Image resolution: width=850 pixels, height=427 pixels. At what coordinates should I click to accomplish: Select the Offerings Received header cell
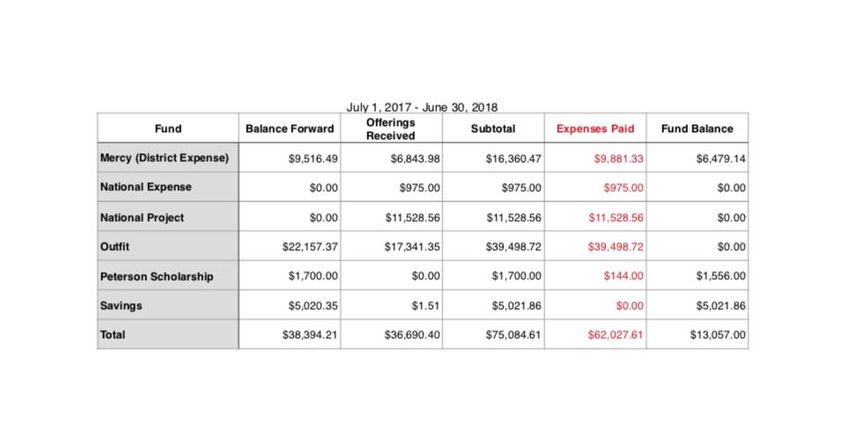pos(391,128)
